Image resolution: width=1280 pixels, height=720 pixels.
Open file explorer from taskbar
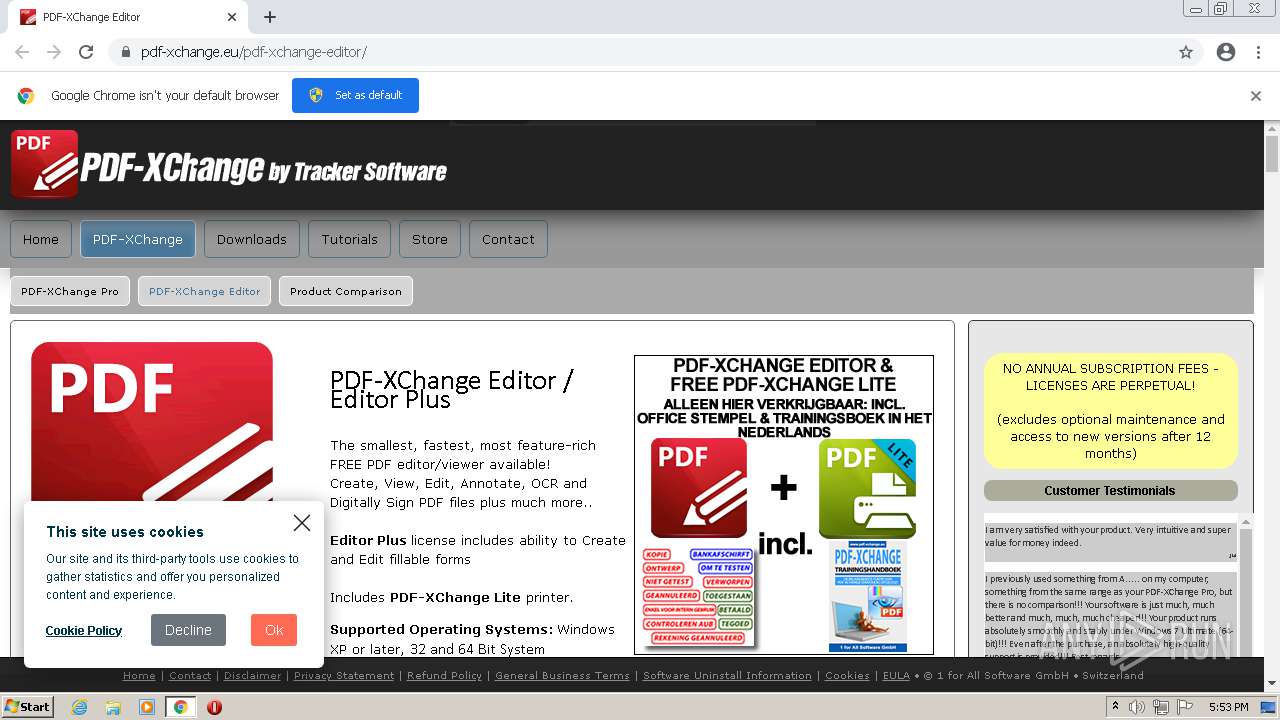pos(113,707)
